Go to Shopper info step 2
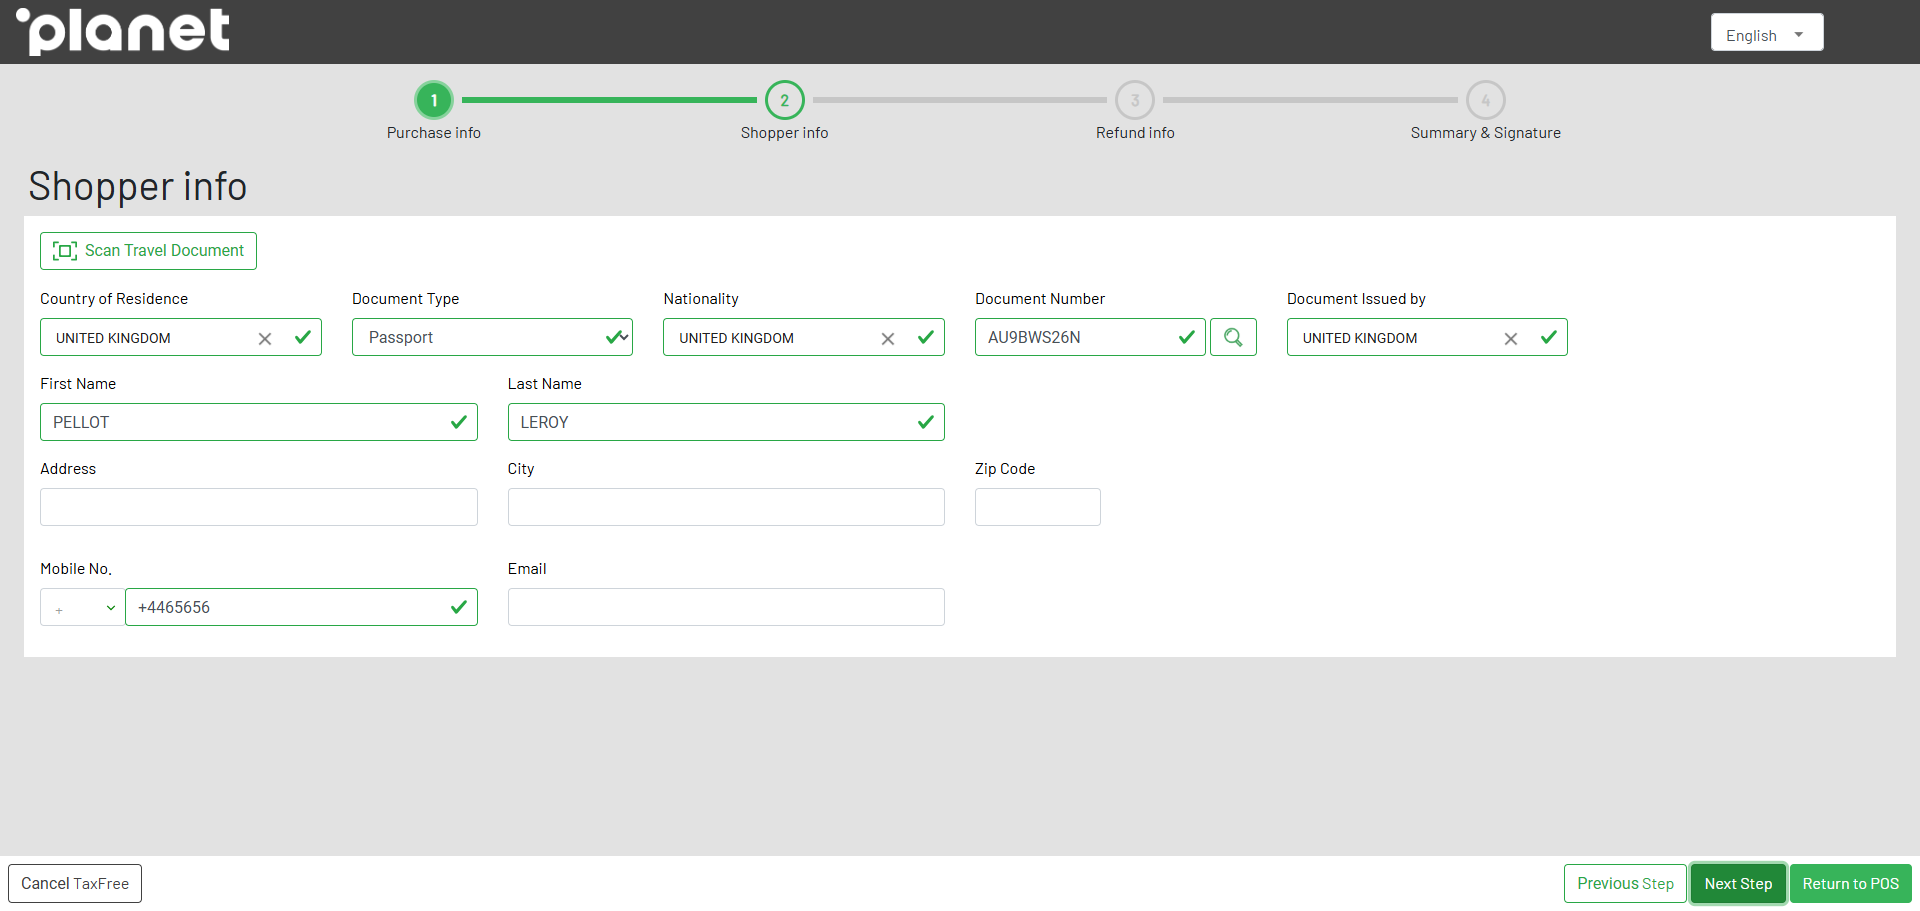Image resolution: width=1920 pixels, height=911 pixels. tap(784, 100)
